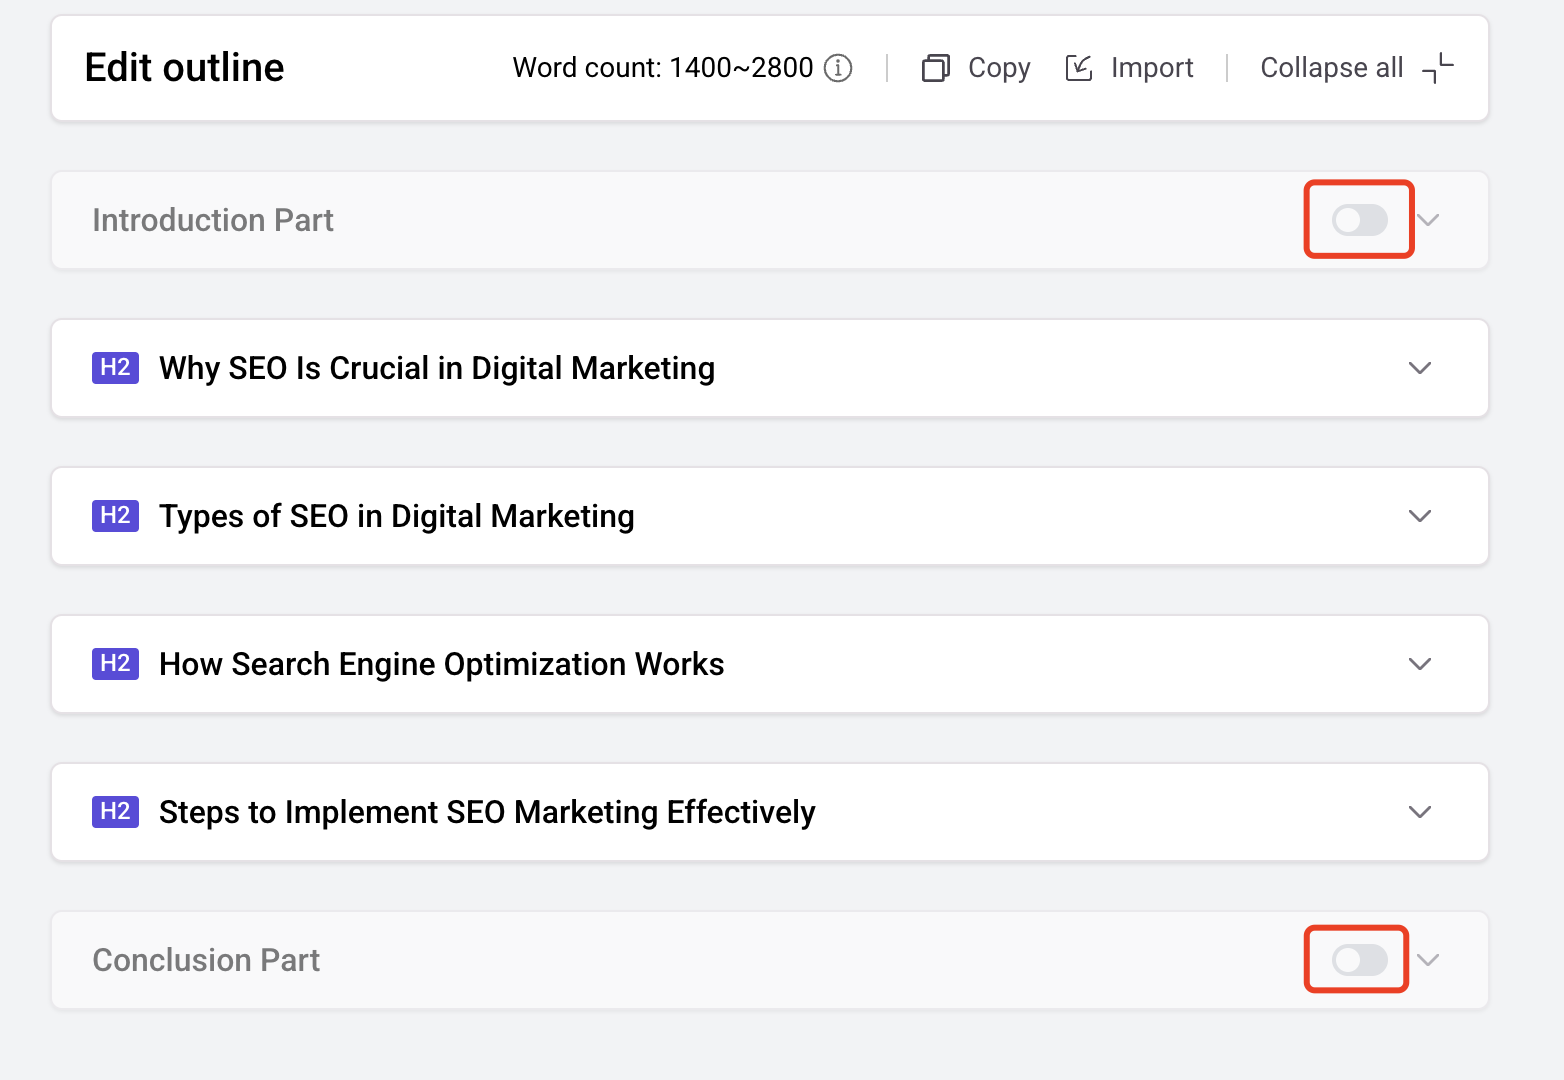Click the Conclusion Part label
This screenshot has height=1080, width=1564.
pyautogui.click(x=206, y=960)
